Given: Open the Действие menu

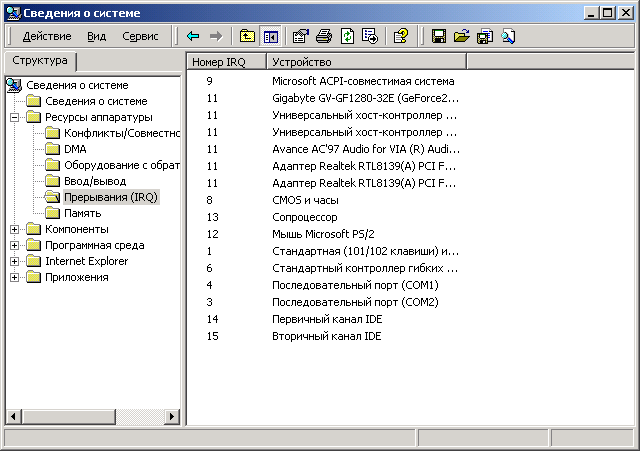Looking at the screenshot, I should click(x=47, y=36).
